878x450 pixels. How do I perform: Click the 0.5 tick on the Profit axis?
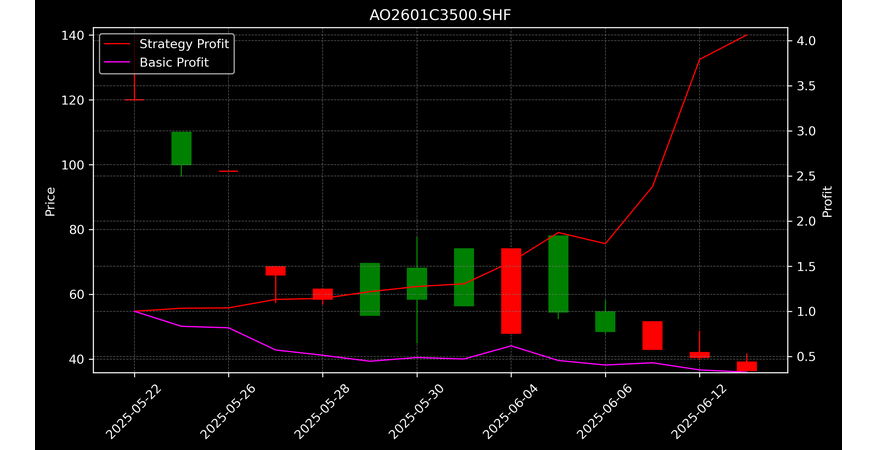[x=805, y=357]
